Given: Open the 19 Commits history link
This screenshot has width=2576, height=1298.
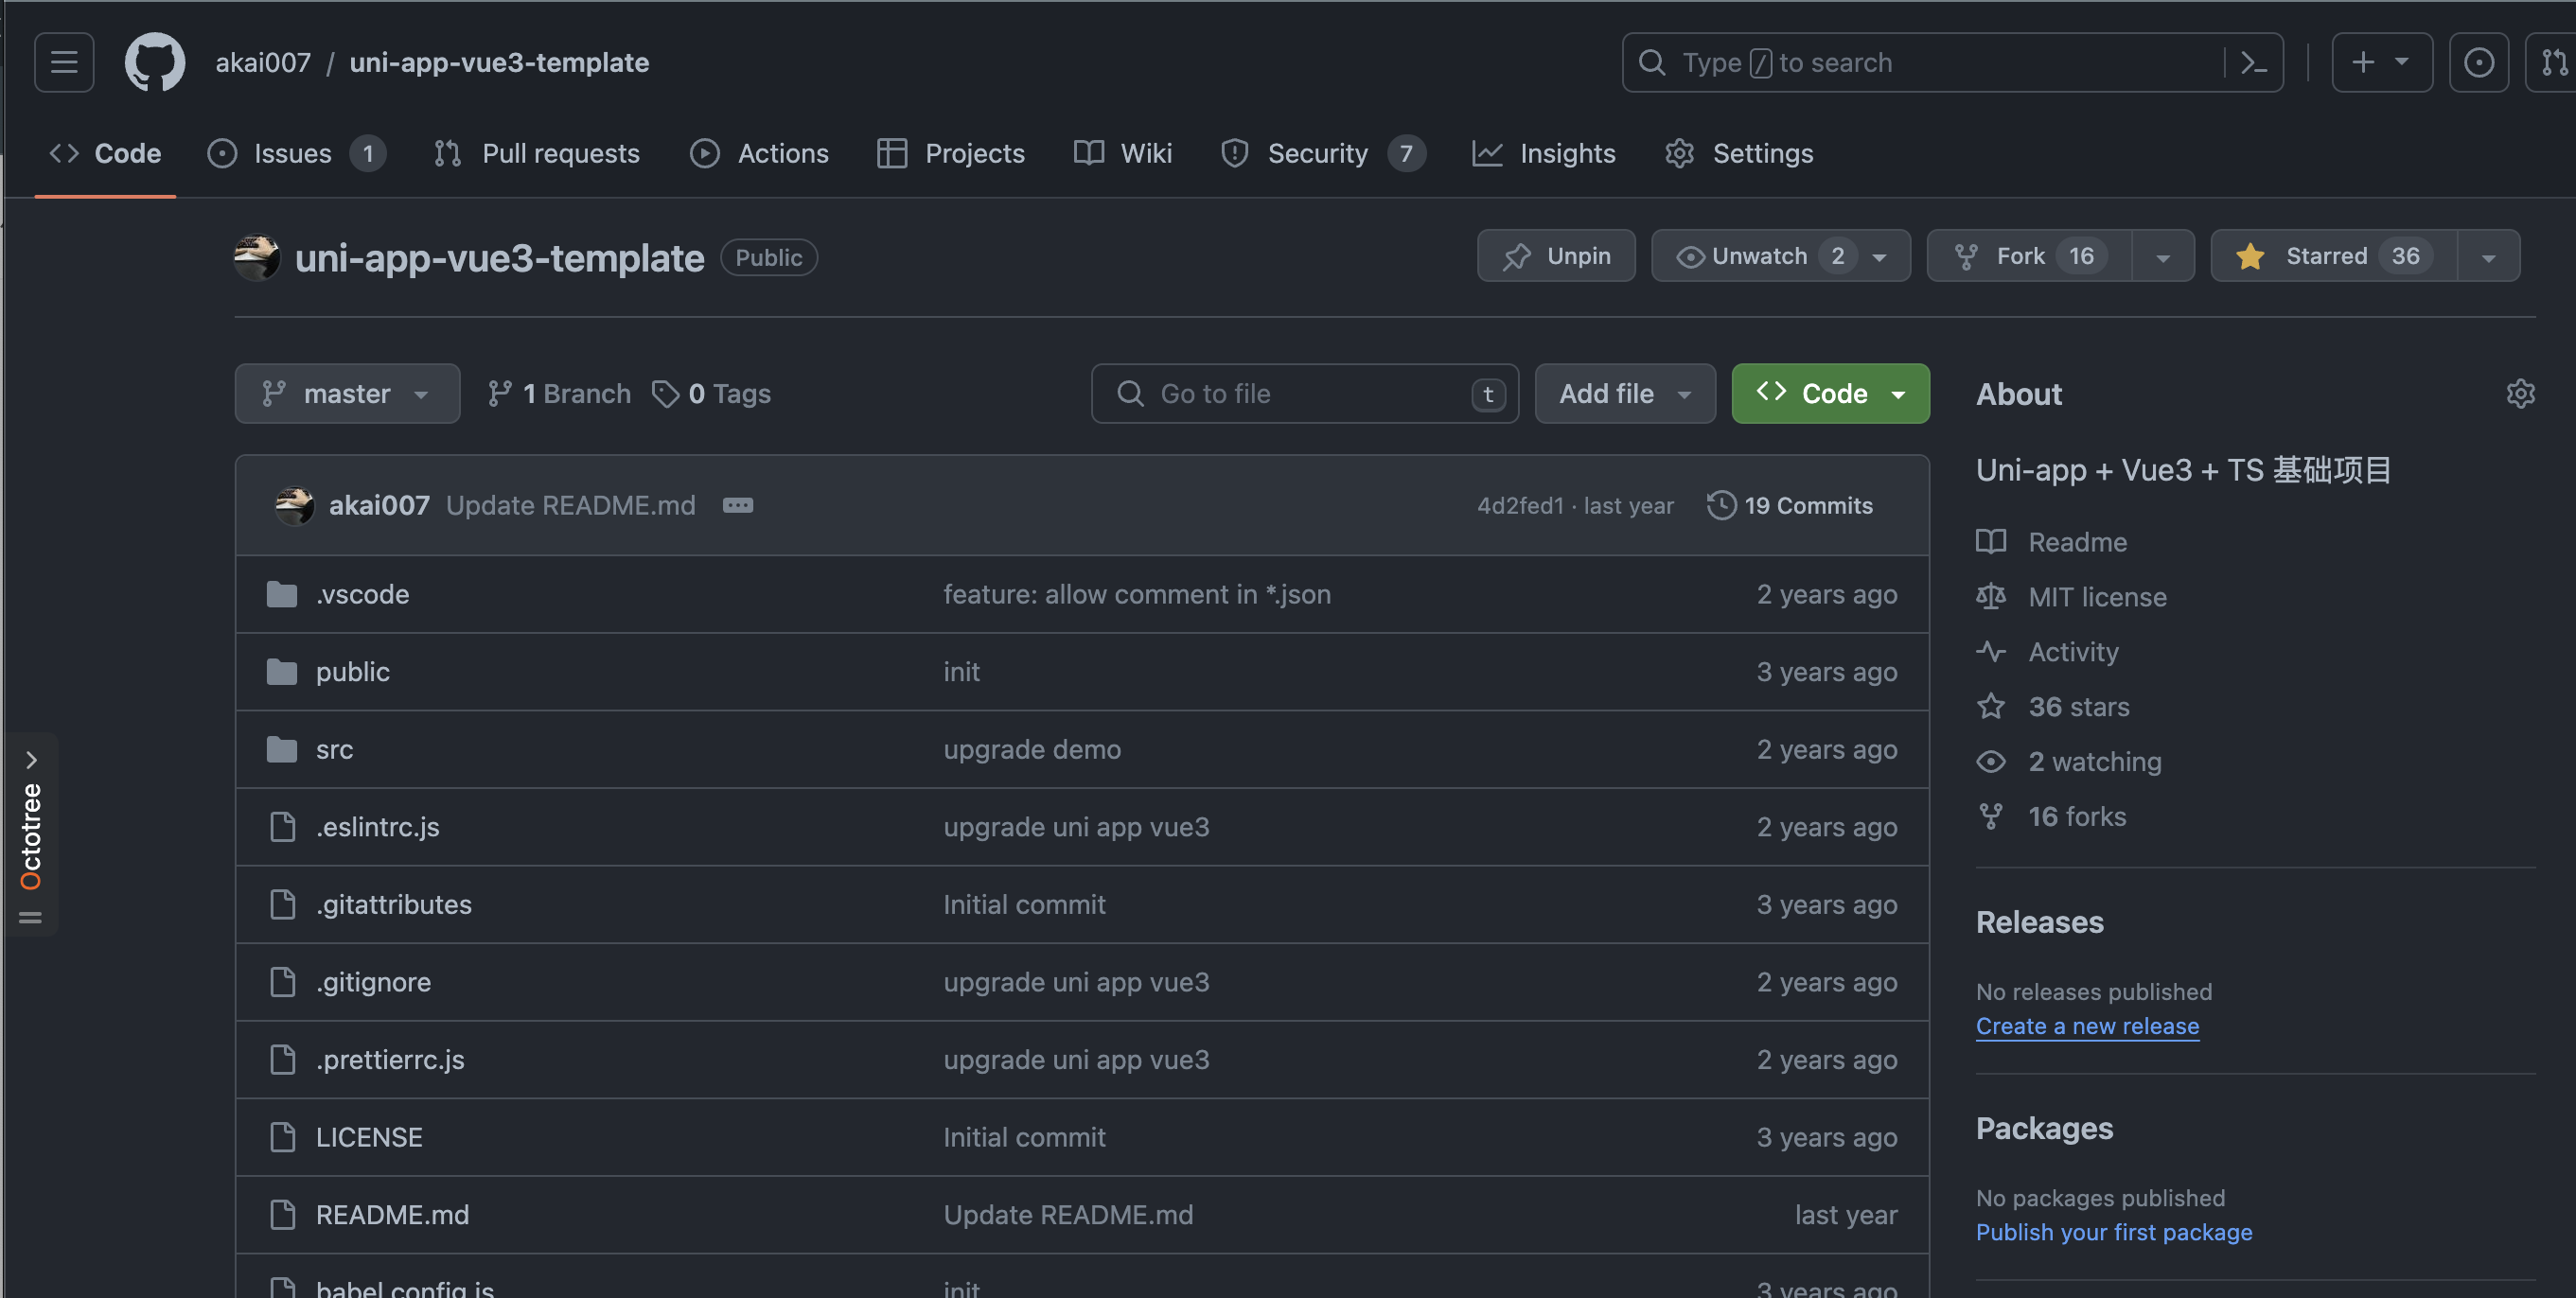Looking at the screenshot, I should [1790, 505].
